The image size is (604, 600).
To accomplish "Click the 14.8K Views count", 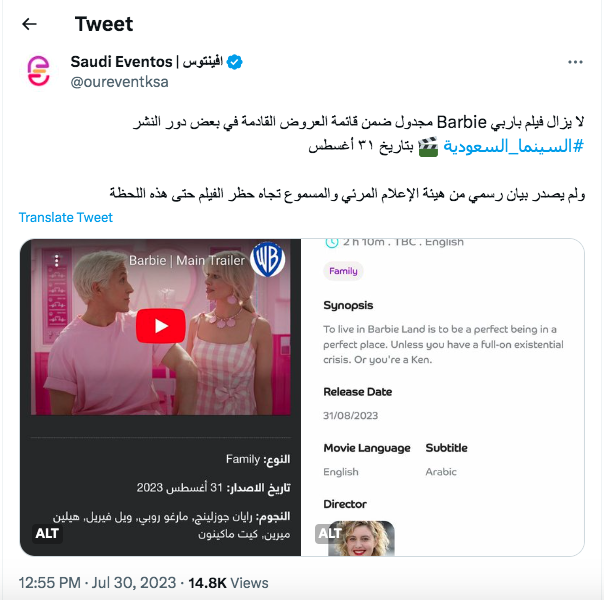I will tap(228, 583).
